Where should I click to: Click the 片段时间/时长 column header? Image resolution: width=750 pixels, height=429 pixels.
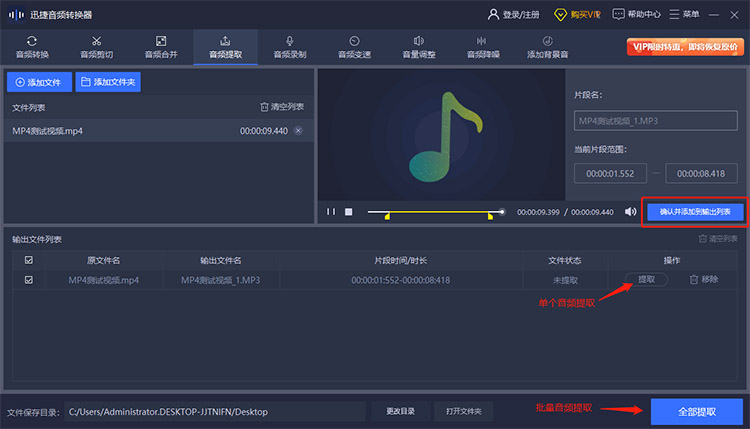pyautogui.click(x=401, y=261)
